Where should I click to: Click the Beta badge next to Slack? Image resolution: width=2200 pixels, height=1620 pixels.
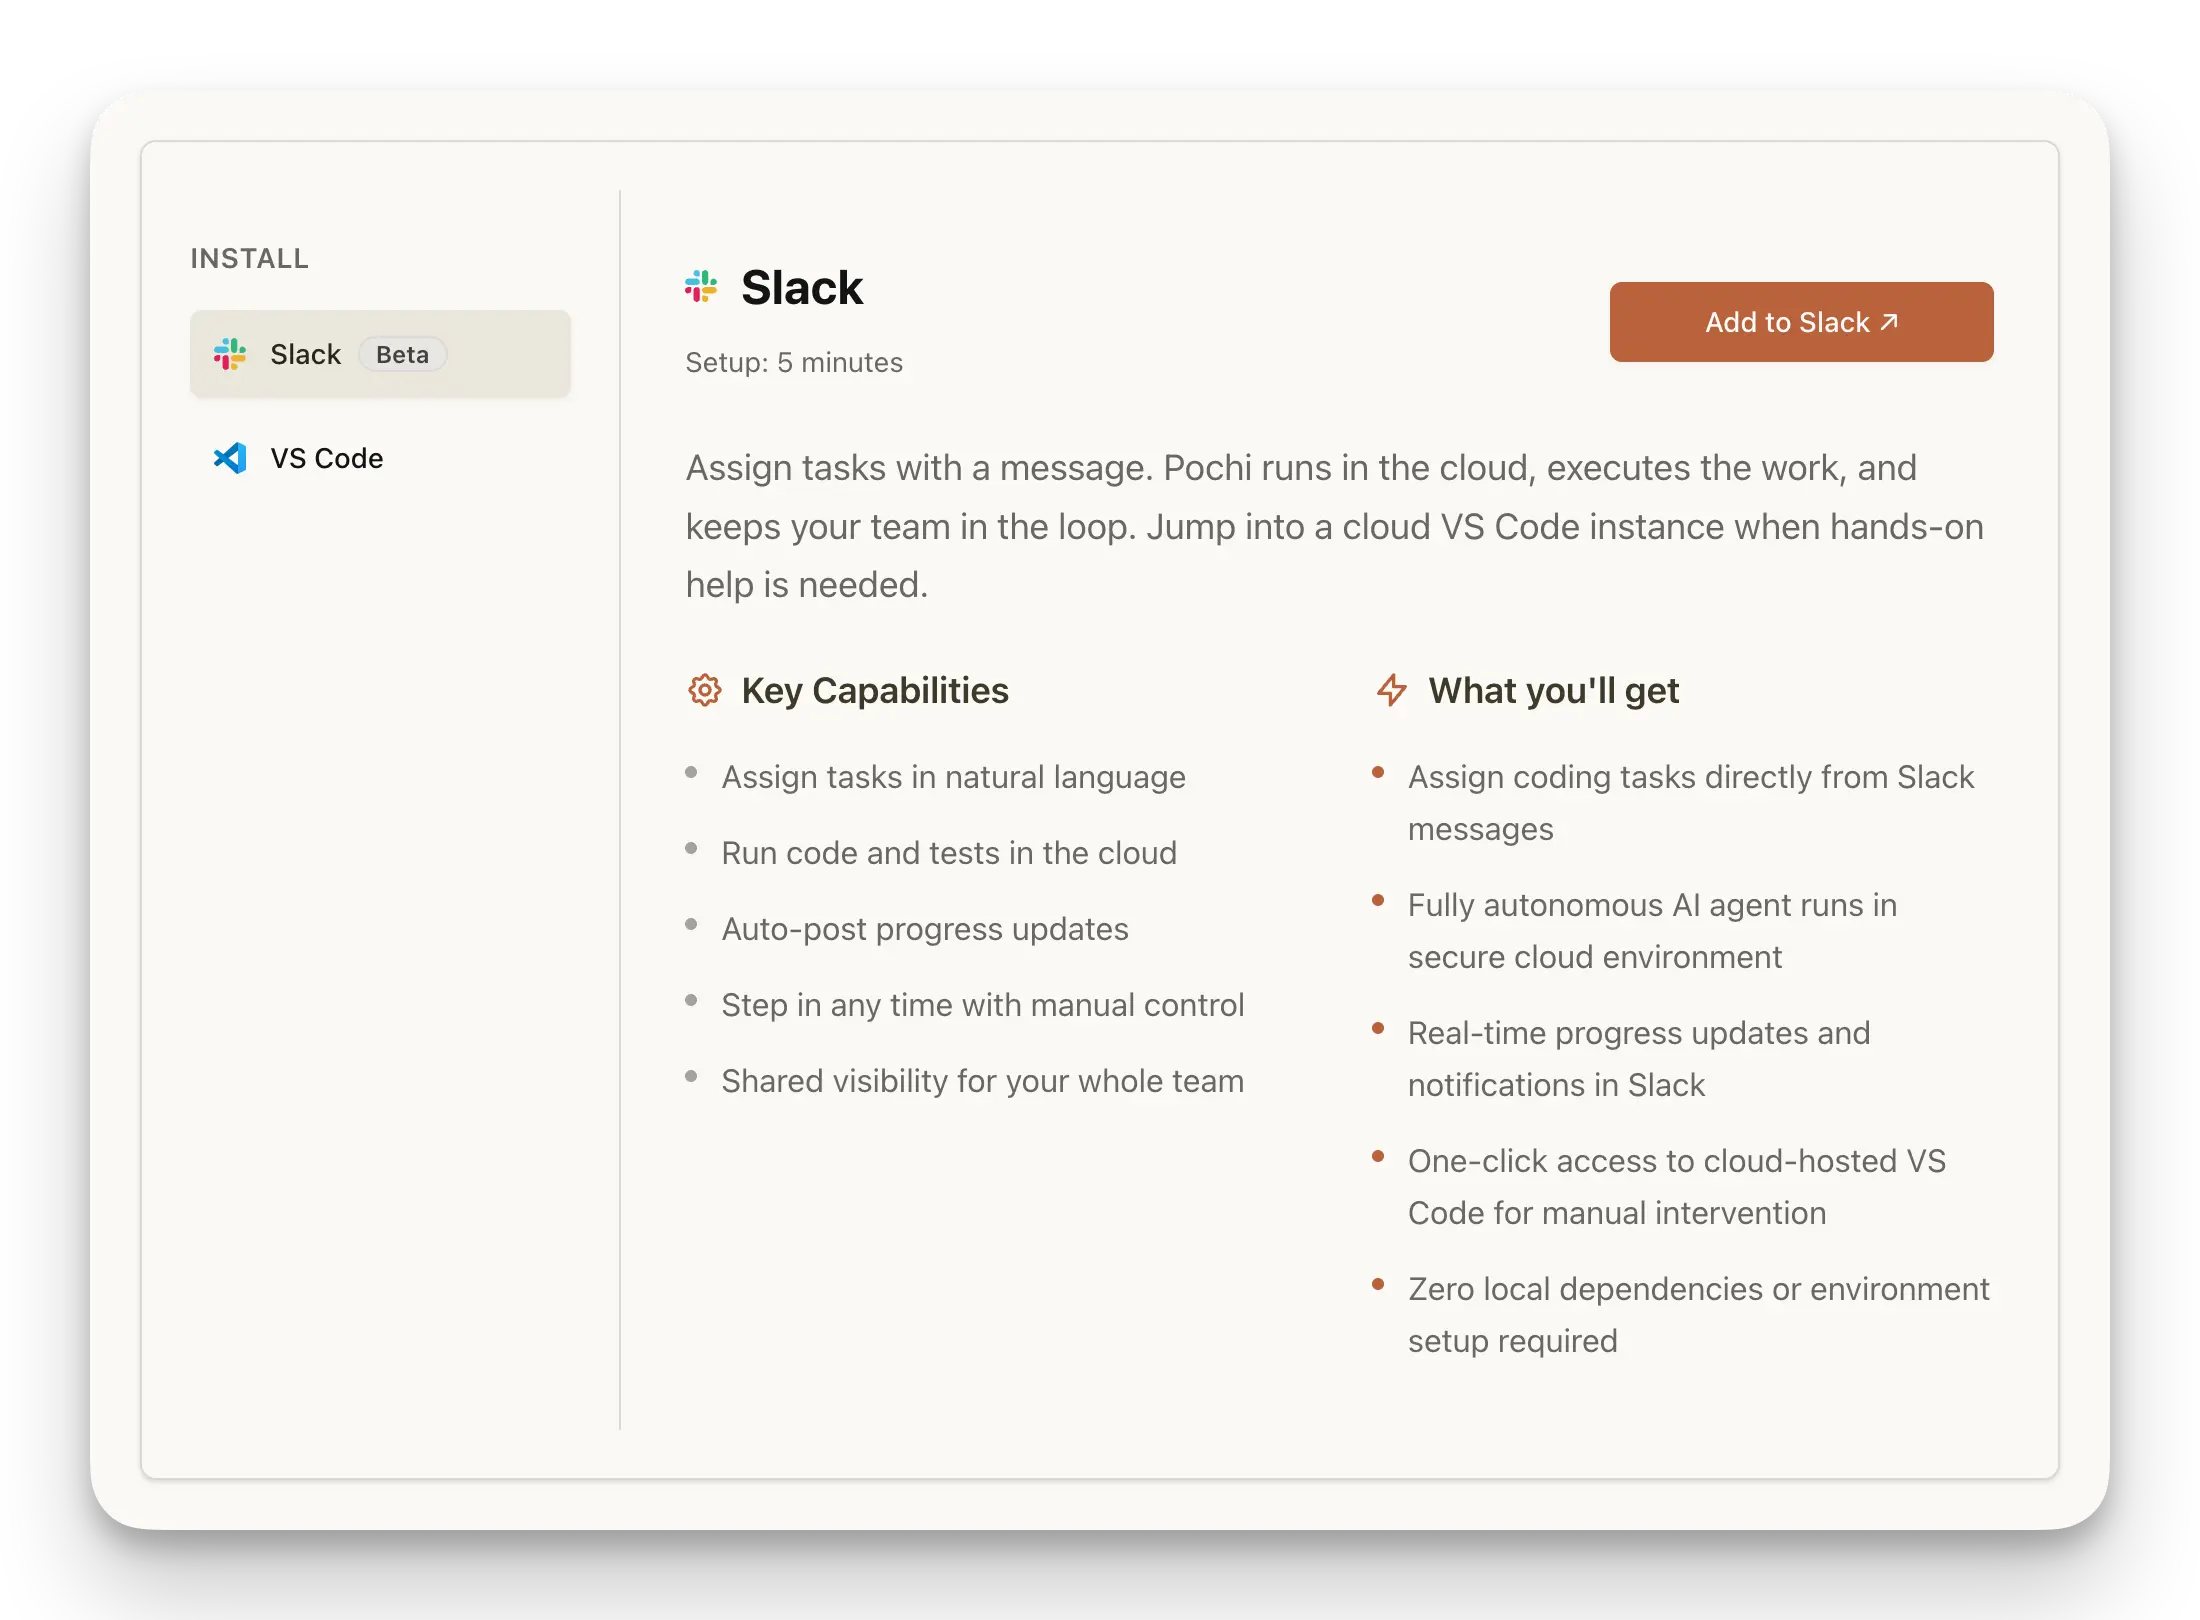pyautogui.click(x=402, y=355)
